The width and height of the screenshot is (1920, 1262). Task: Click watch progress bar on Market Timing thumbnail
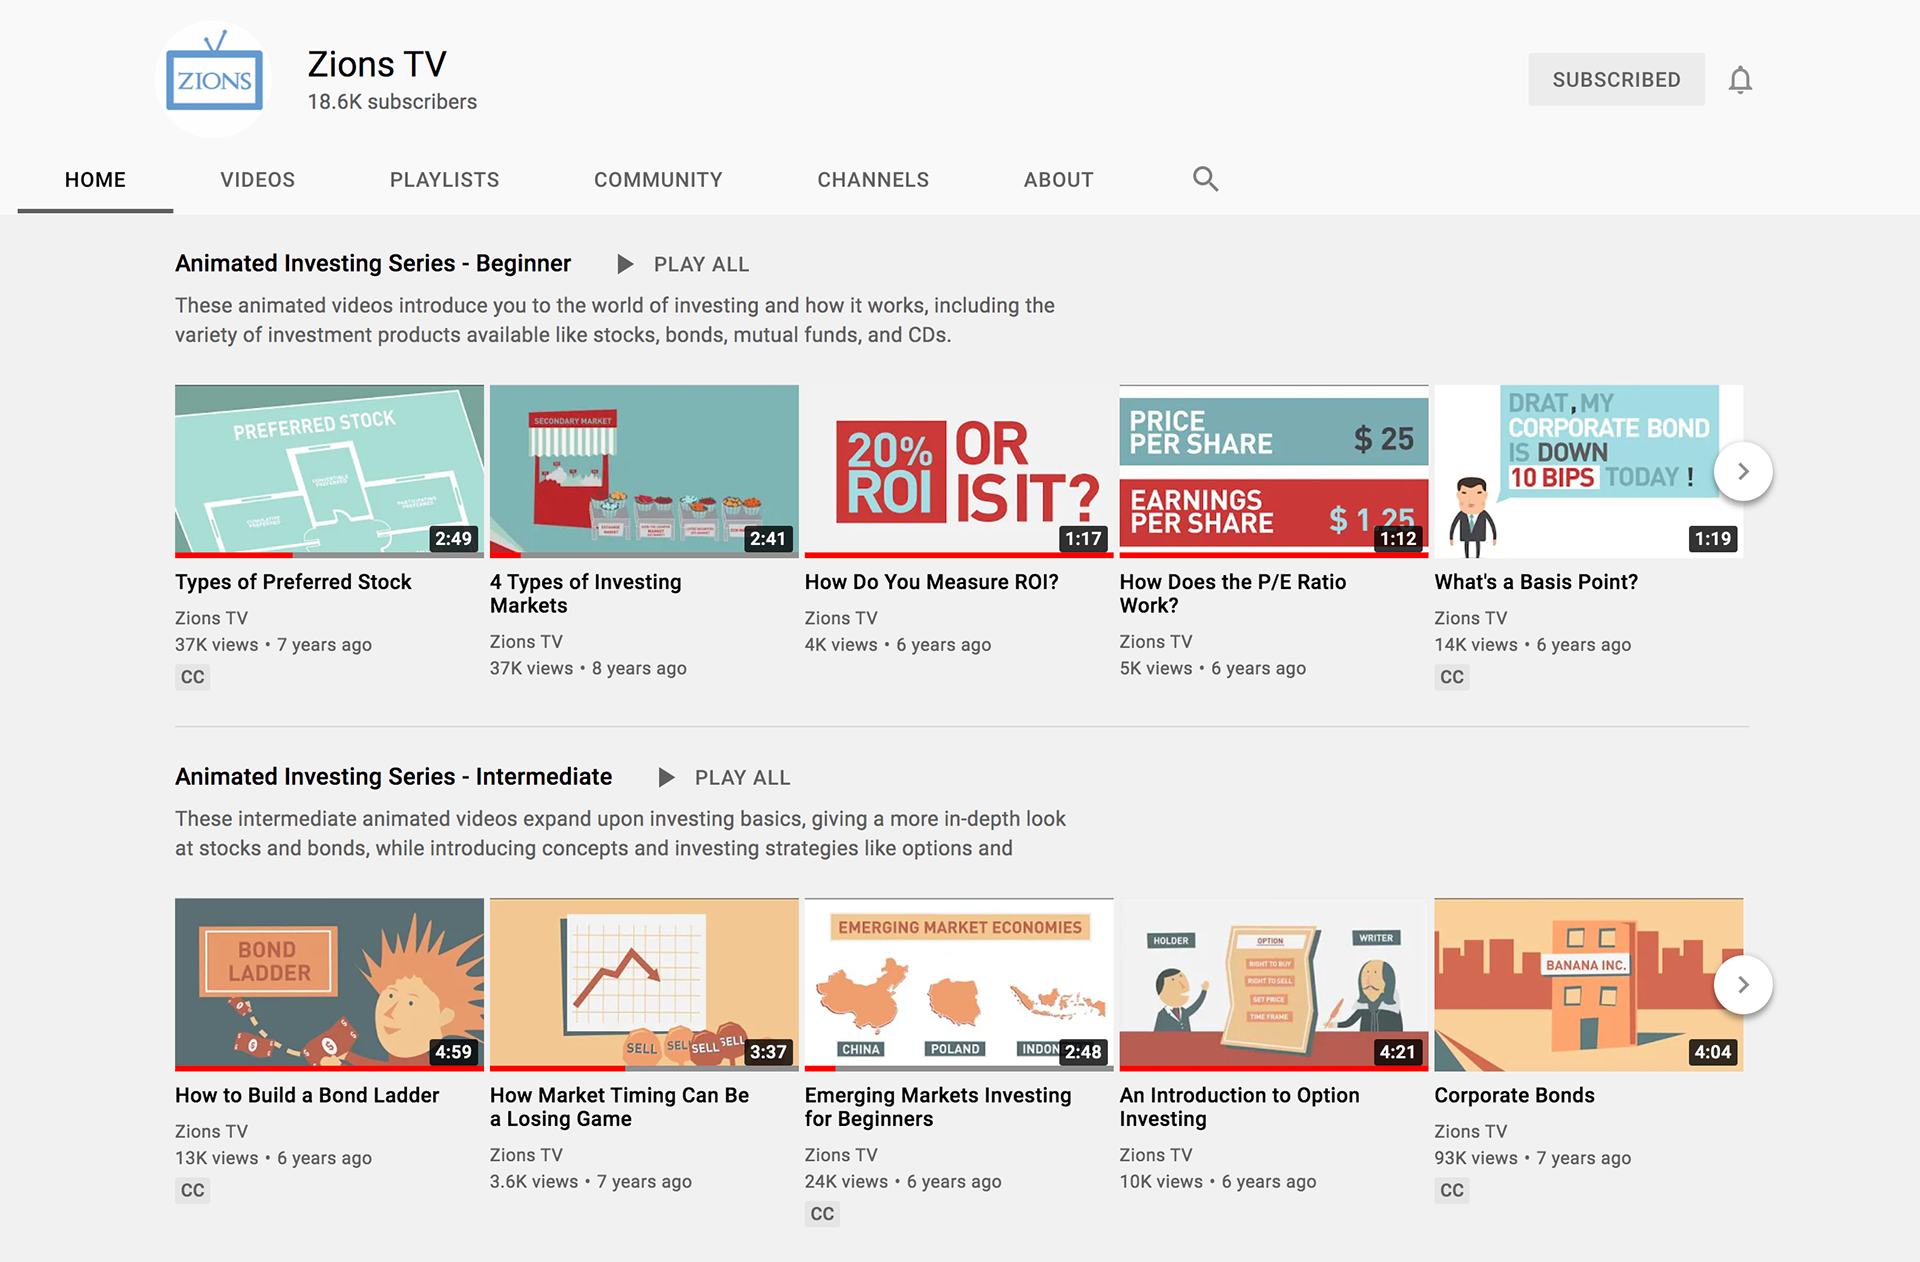click(x=644, y=1068)
